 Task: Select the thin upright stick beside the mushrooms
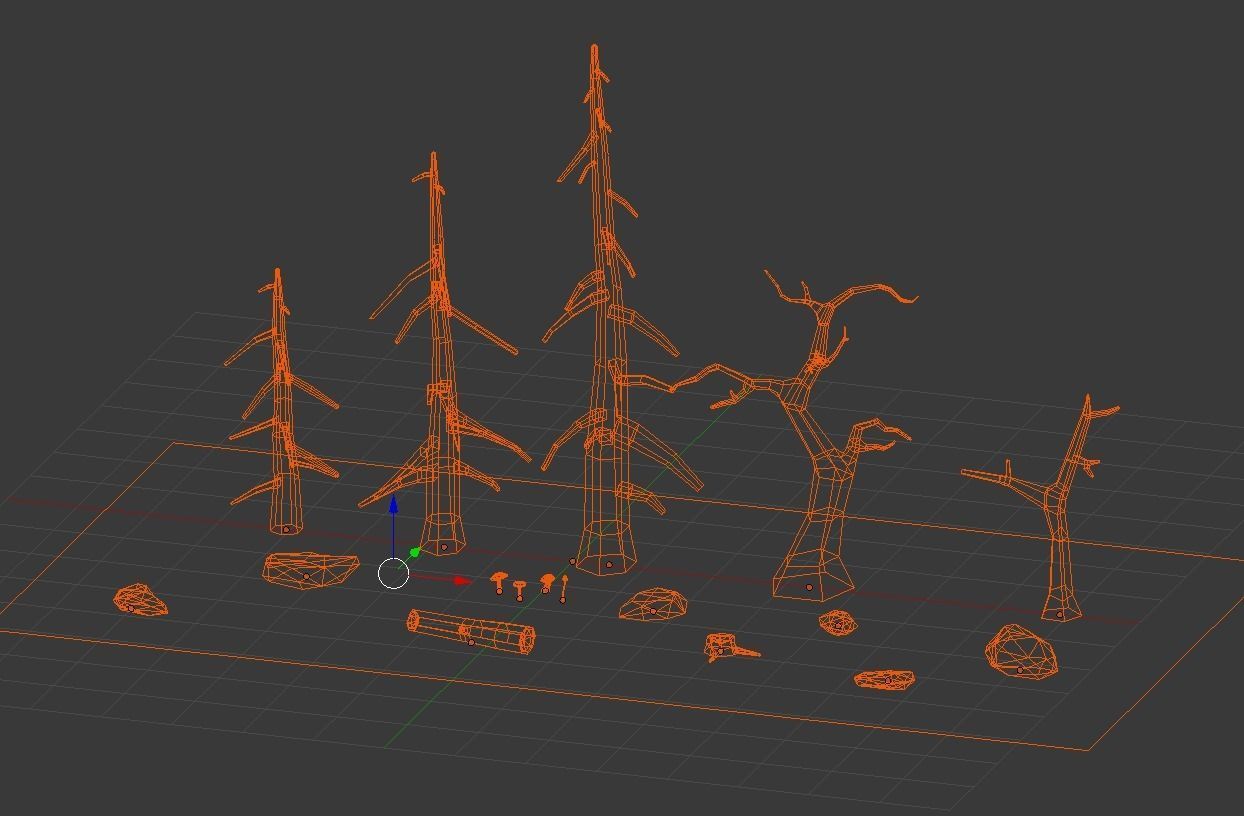click(564, 588)
